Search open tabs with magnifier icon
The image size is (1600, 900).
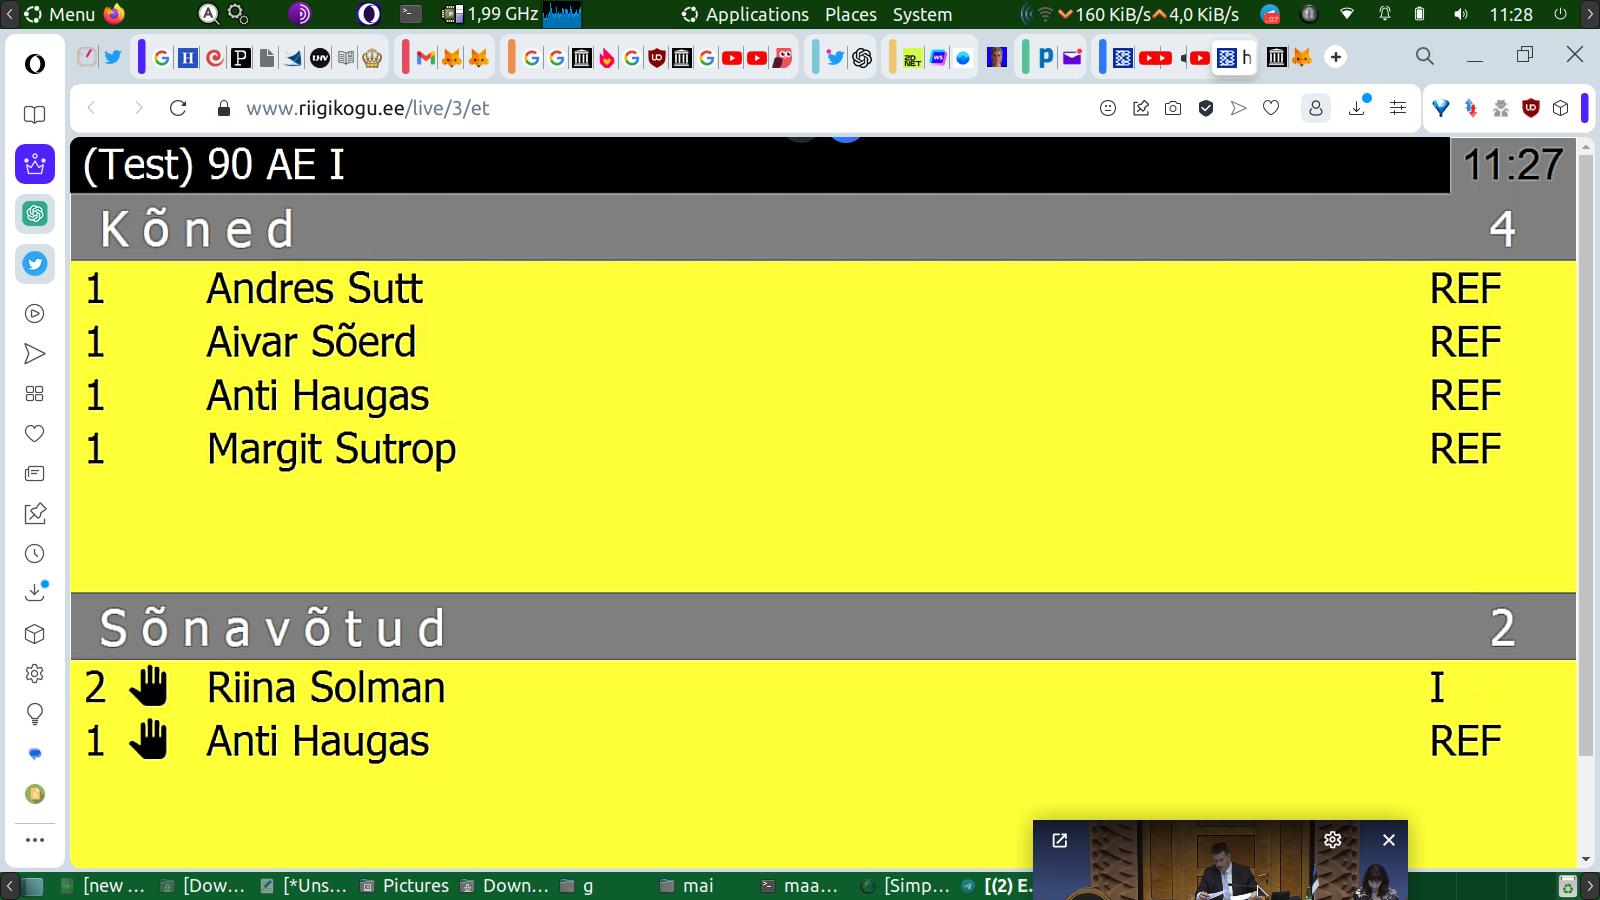pos(1425,57)
